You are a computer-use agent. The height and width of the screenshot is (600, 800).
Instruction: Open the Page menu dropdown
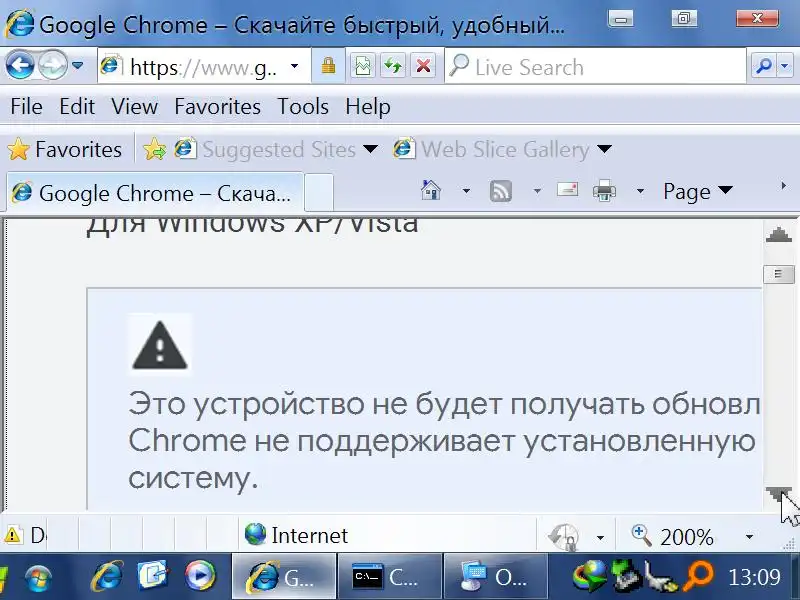pos(698,192)
